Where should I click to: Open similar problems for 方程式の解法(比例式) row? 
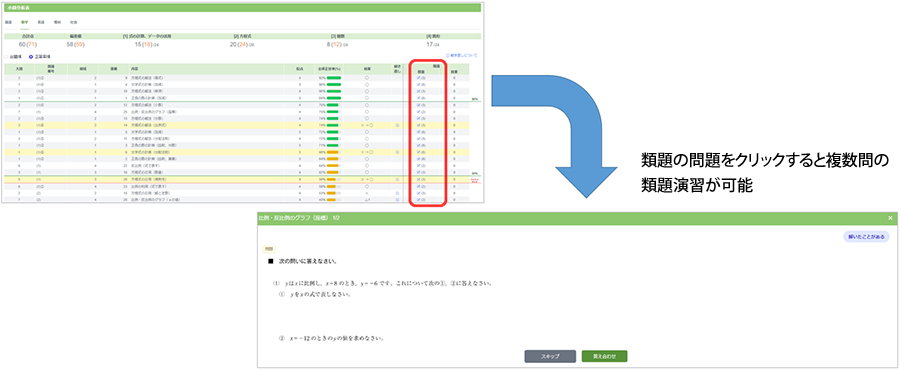tap(421, 125)
